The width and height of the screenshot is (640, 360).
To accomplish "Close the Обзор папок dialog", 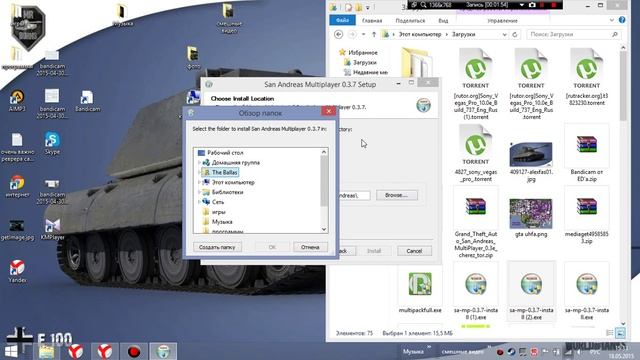I will point(328,111).
